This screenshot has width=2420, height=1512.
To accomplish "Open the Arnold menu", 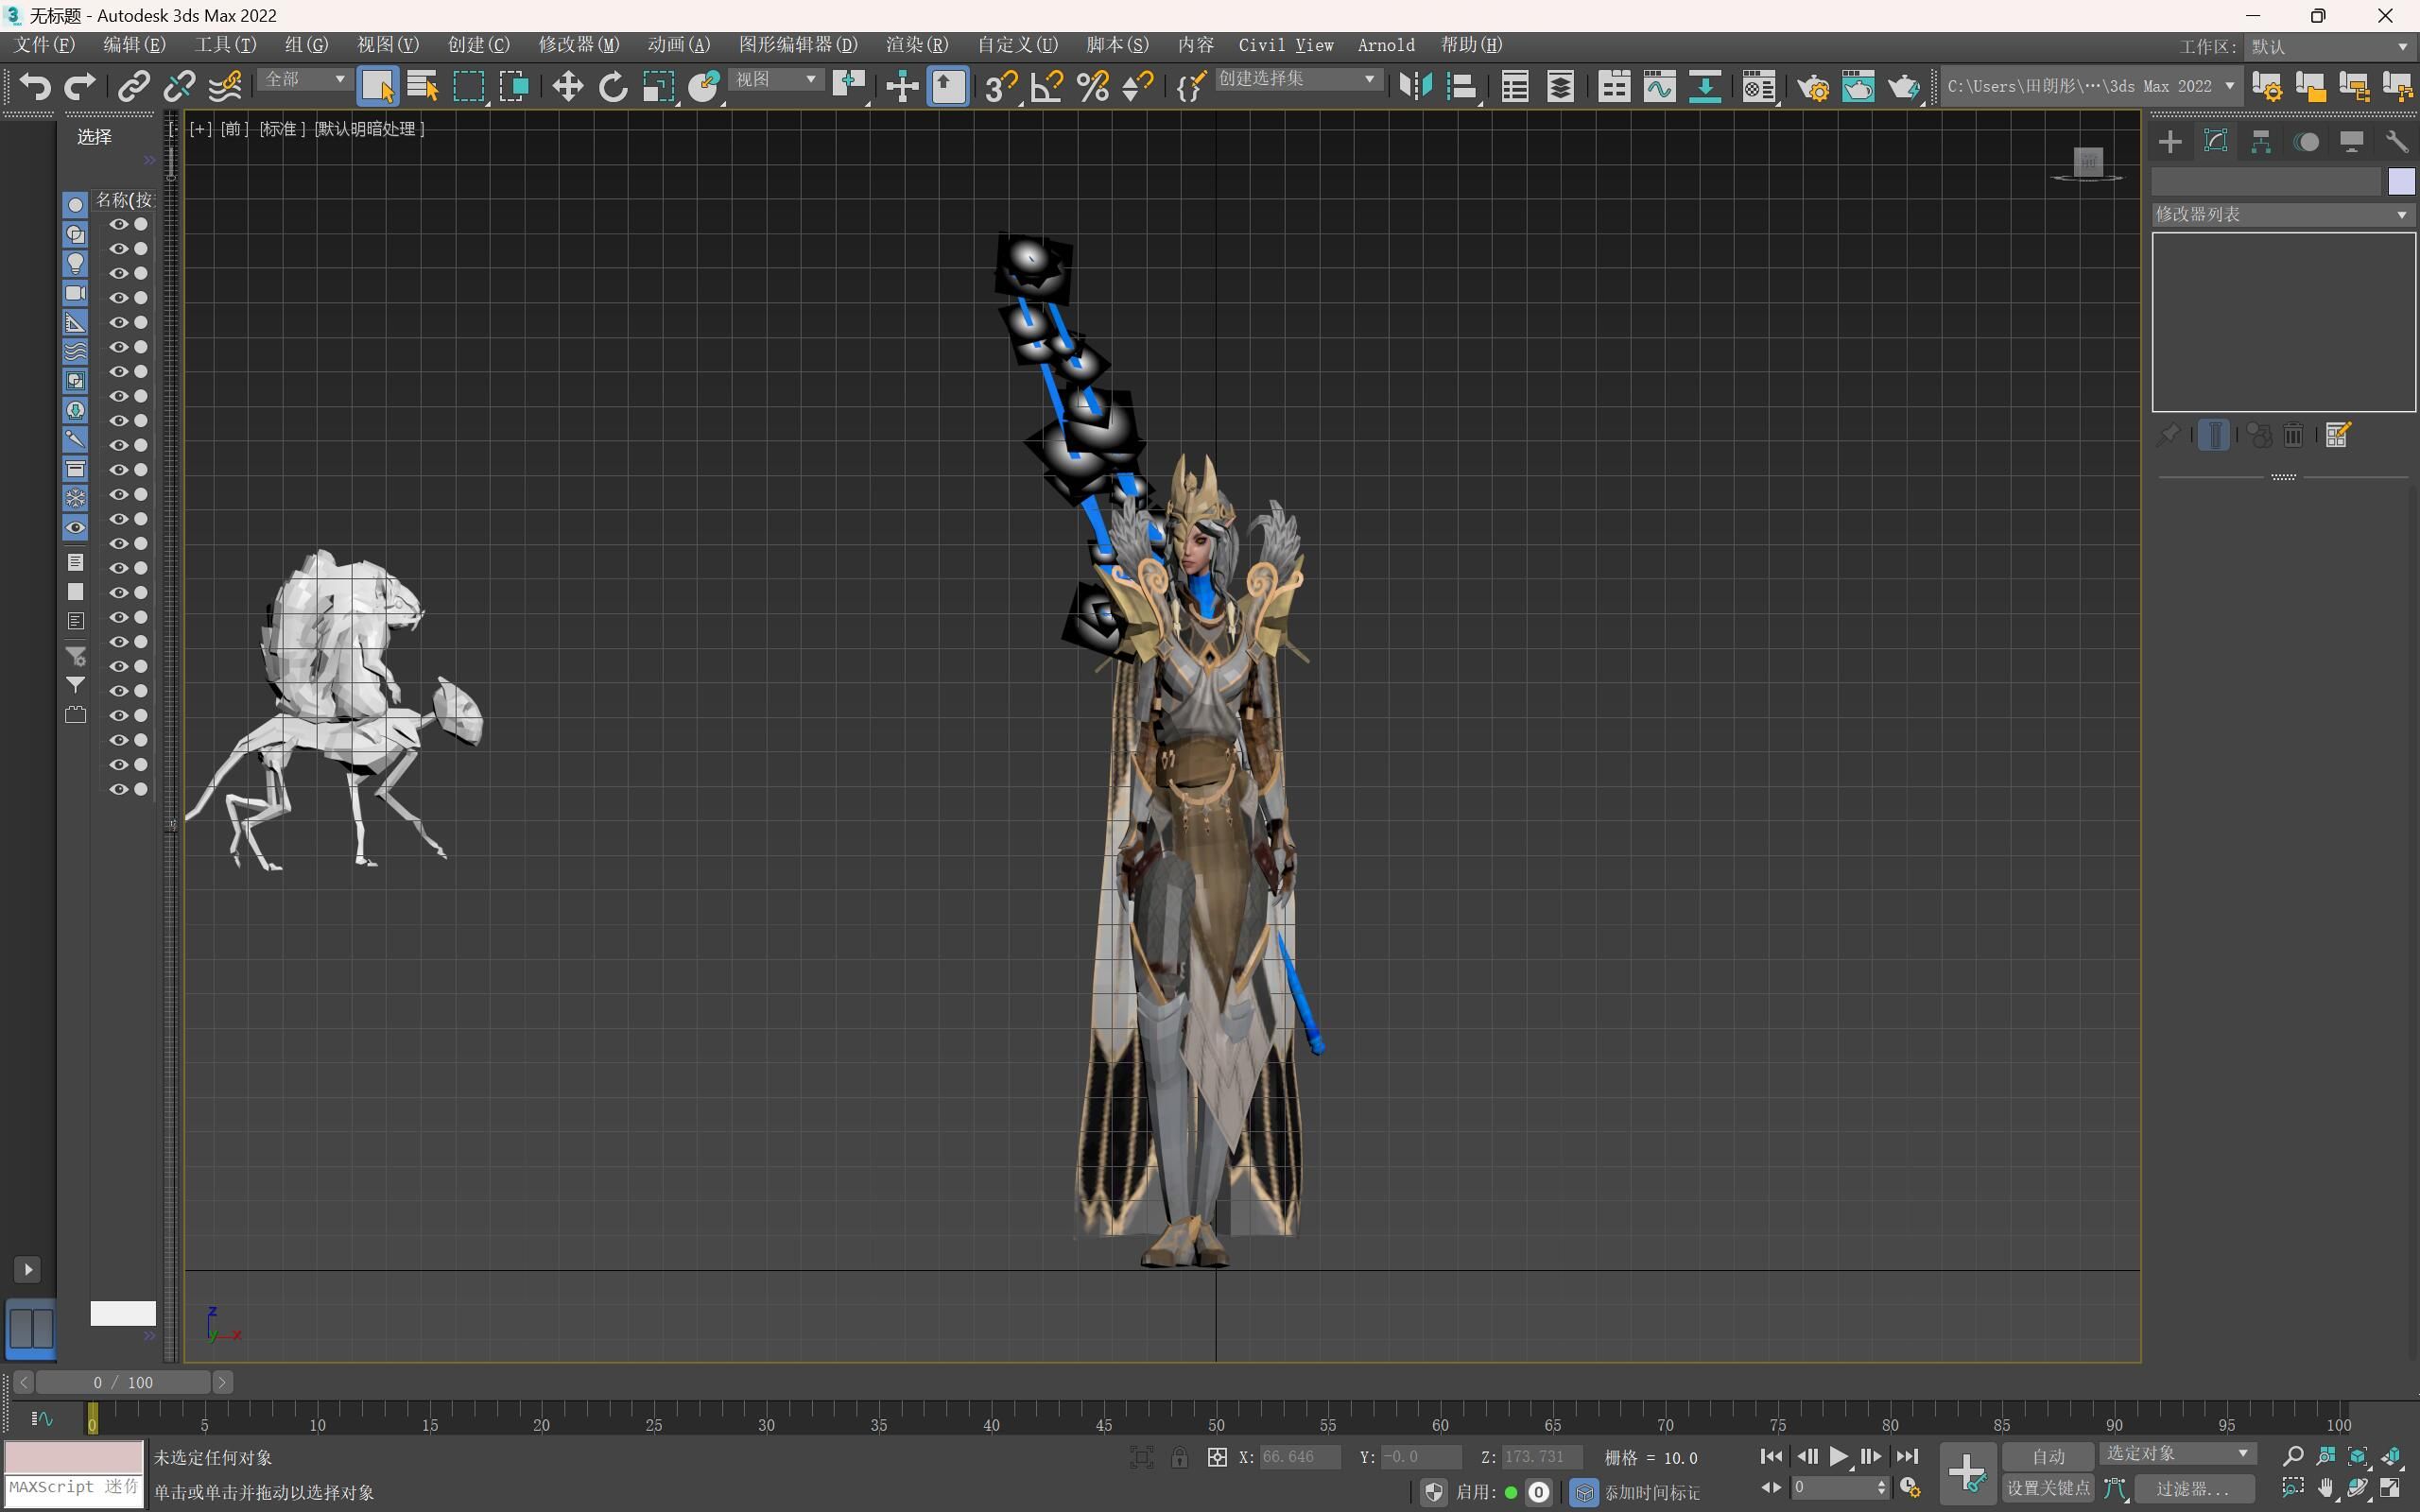I will (x=1386, y=45).
